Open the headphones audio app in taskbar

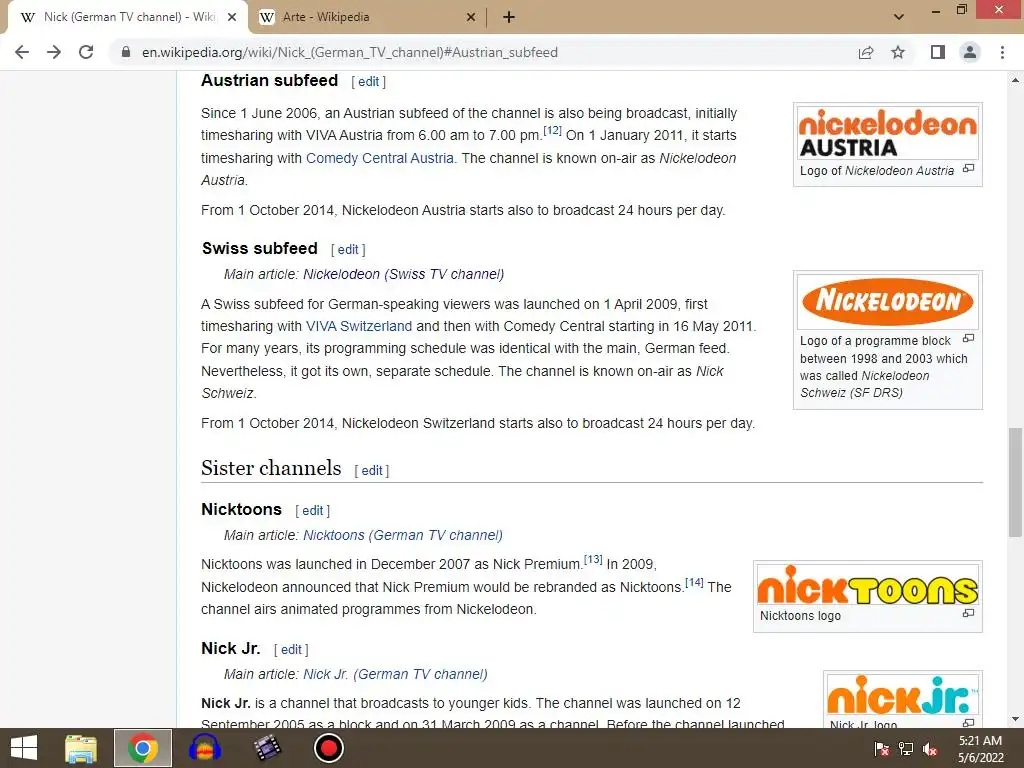(205, 748)
